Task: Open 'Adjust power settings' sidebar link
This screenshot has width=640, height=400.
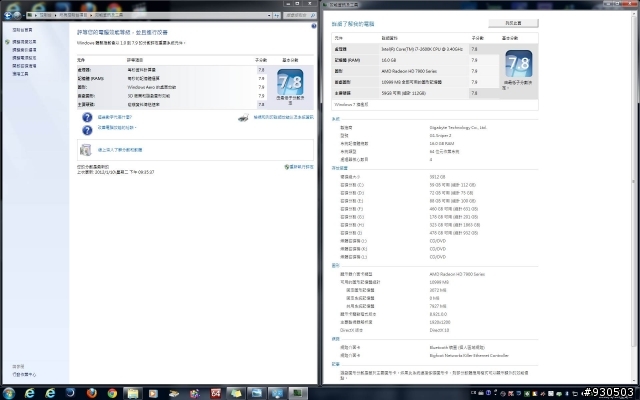Action: coord(24,58)
